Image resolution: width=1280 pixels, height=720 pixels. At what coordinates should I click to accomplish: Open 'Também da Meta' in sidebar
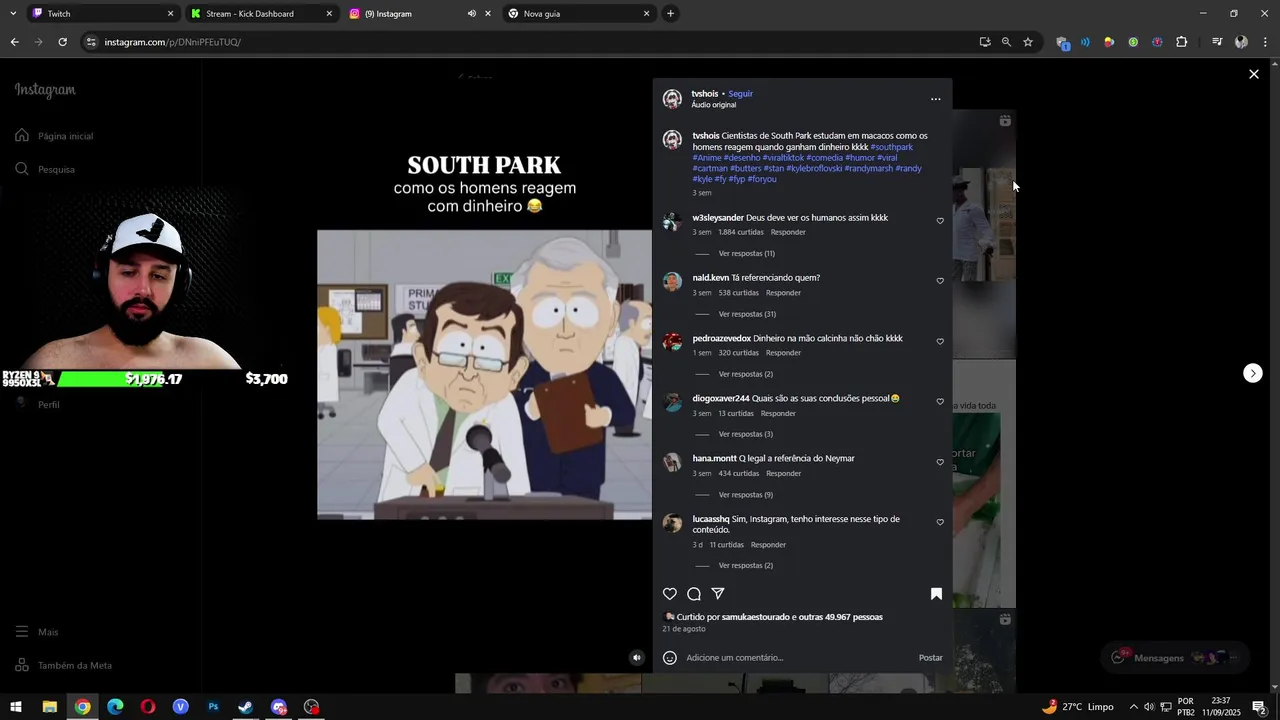(x=63, y=665)
